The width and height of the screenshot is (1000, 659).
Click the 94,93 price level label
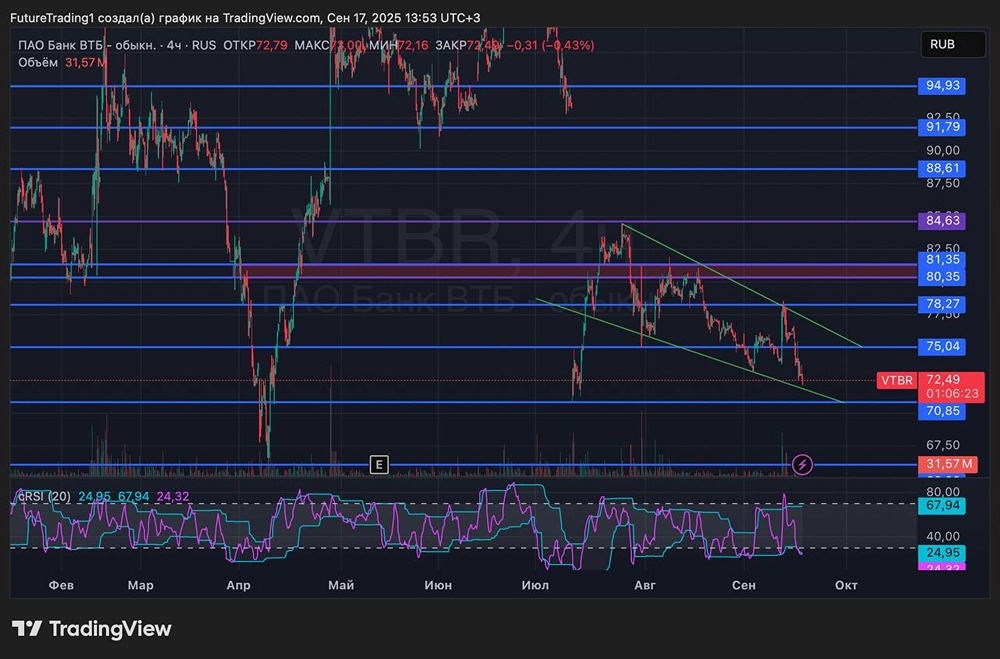(942, 85)
